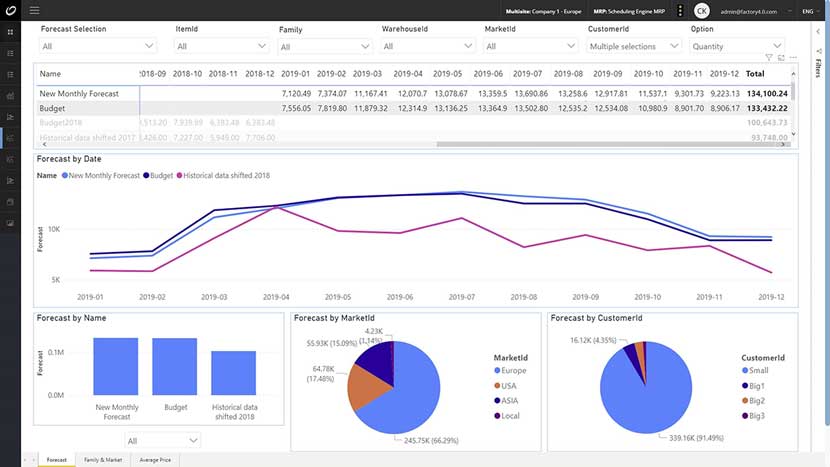Click the Name column header
Viewport: 830px width, 467px height.
(50, 74)
